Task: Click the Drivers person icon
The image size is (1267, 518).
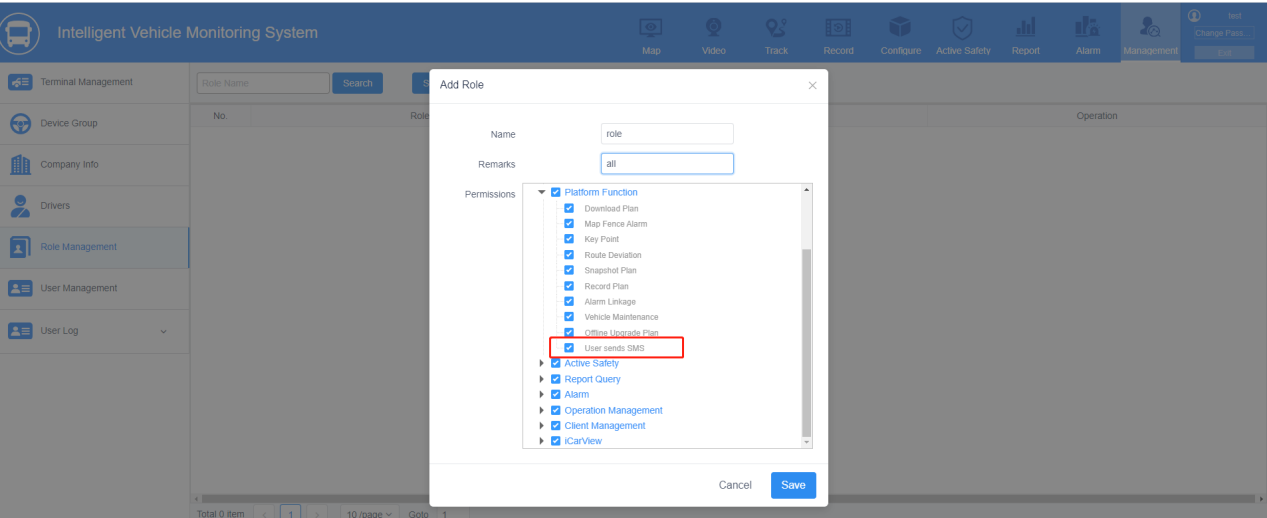Action: tap(20, 205)
